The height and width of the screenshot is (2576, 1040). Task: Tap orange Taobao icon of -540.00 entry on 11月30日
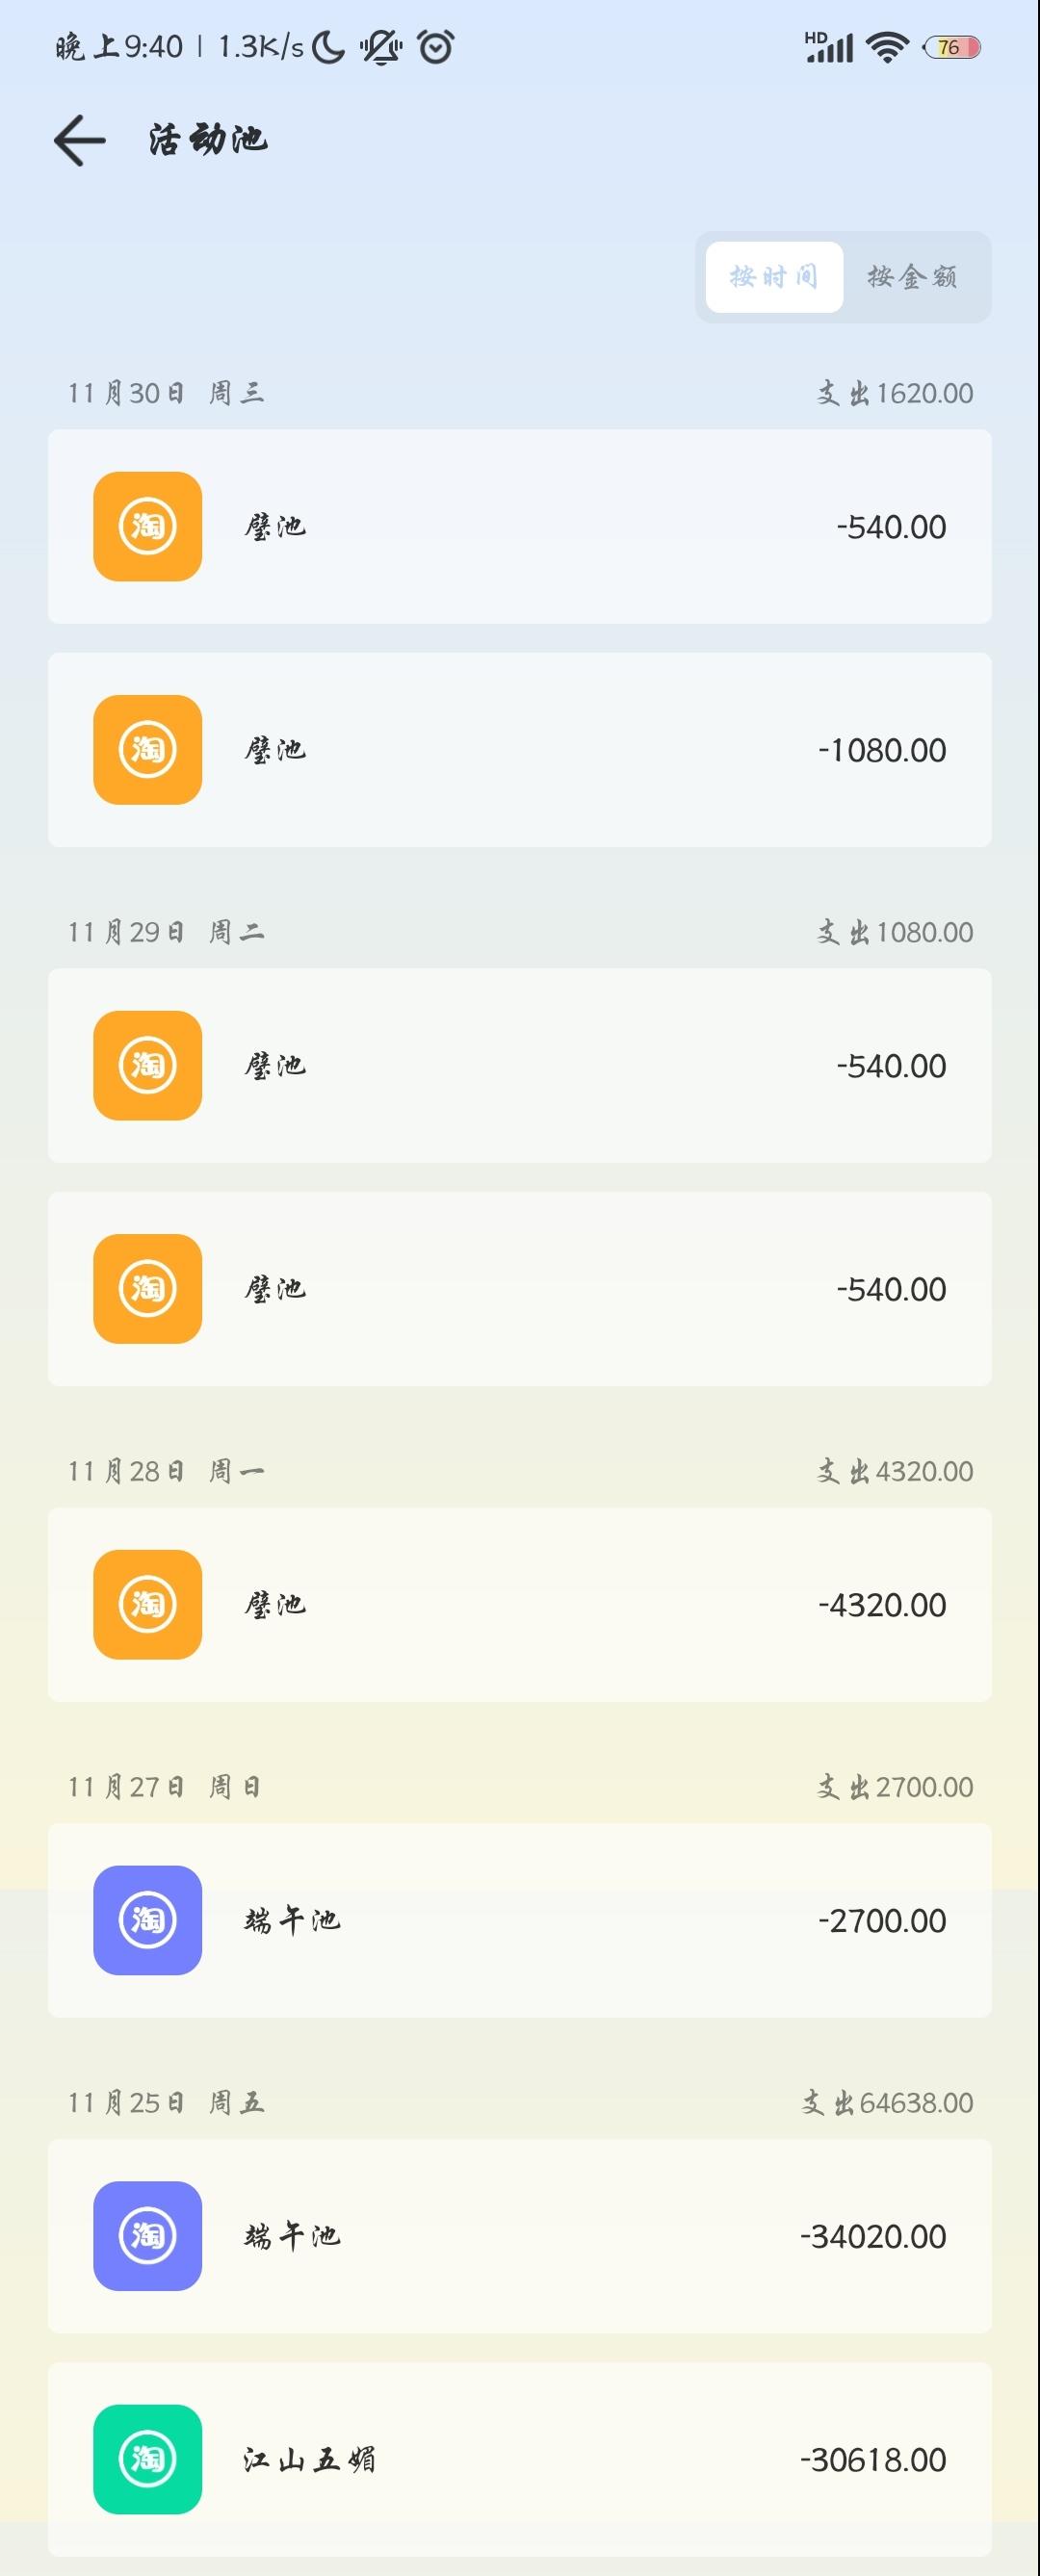[x=148, y=526]
